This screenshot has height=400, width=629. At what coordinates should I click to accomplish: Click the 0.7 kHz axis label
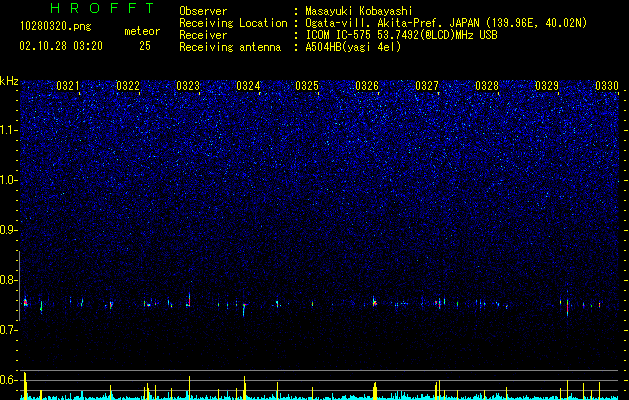(x=9, y=330)
